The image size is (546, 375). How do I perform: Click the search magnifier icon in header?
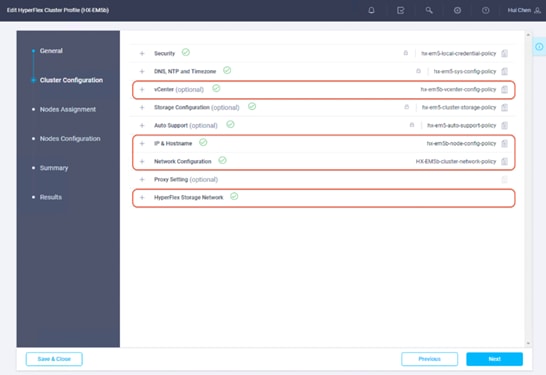[429, 10]
